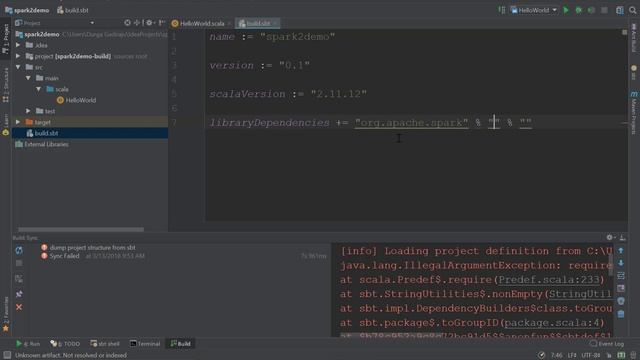This screenshot has width=640, height=360.
Task: Expand the test folder
Action: coord(28,111)
